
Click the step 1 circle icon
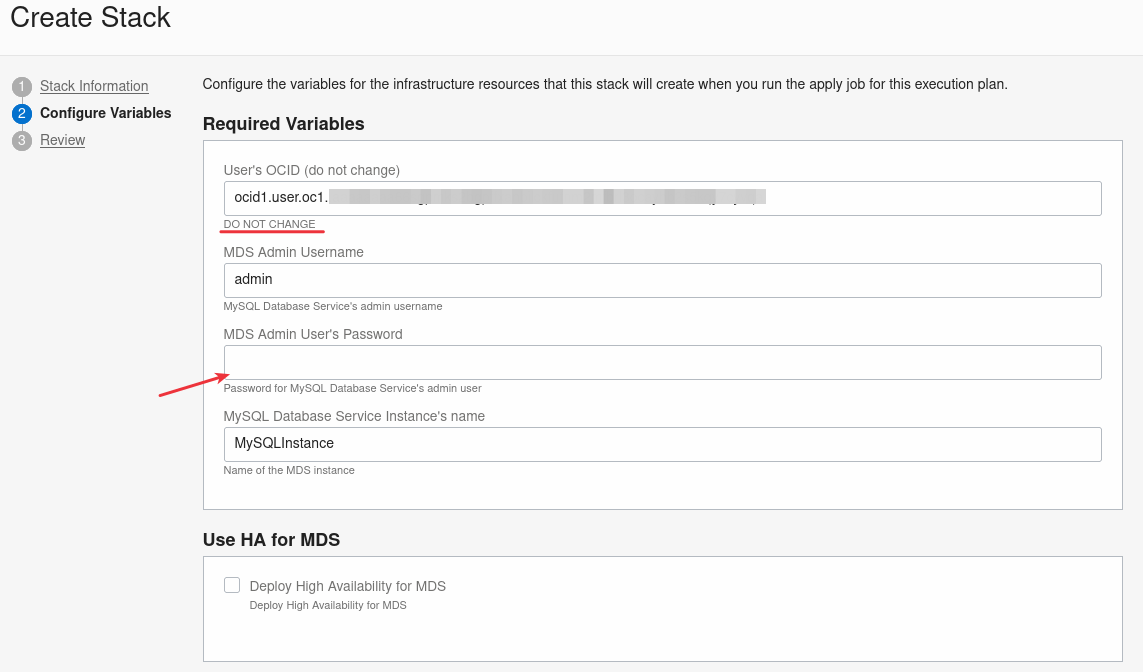[22, 86]
